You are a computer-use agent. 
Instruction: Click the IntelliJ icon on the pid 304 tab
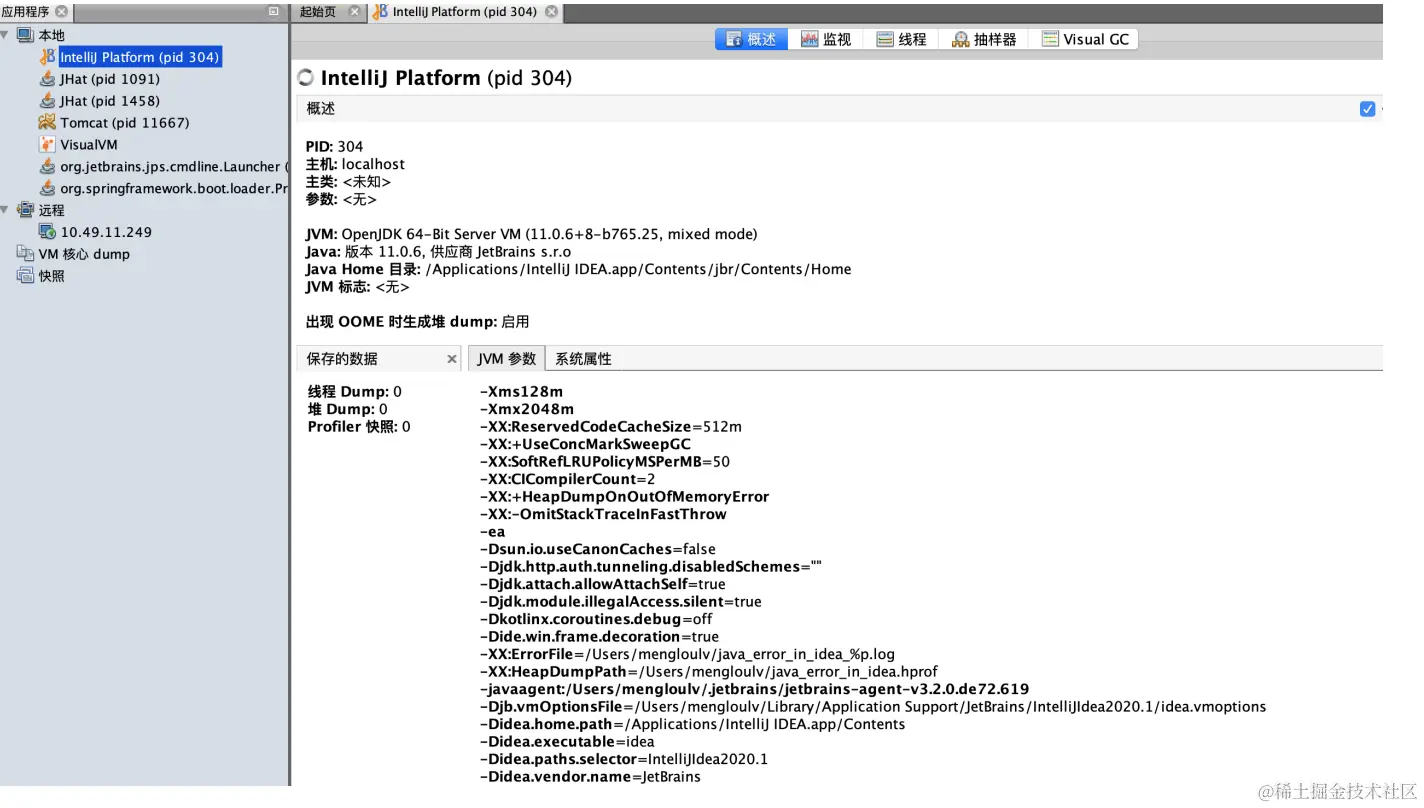coord(380,12)
